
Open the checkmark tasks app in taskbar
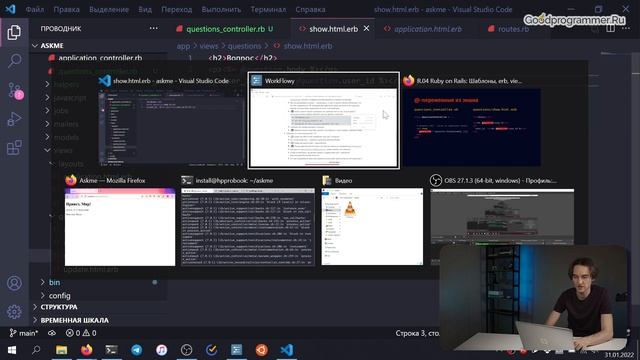pyautogui.click(x=211, y=350)
